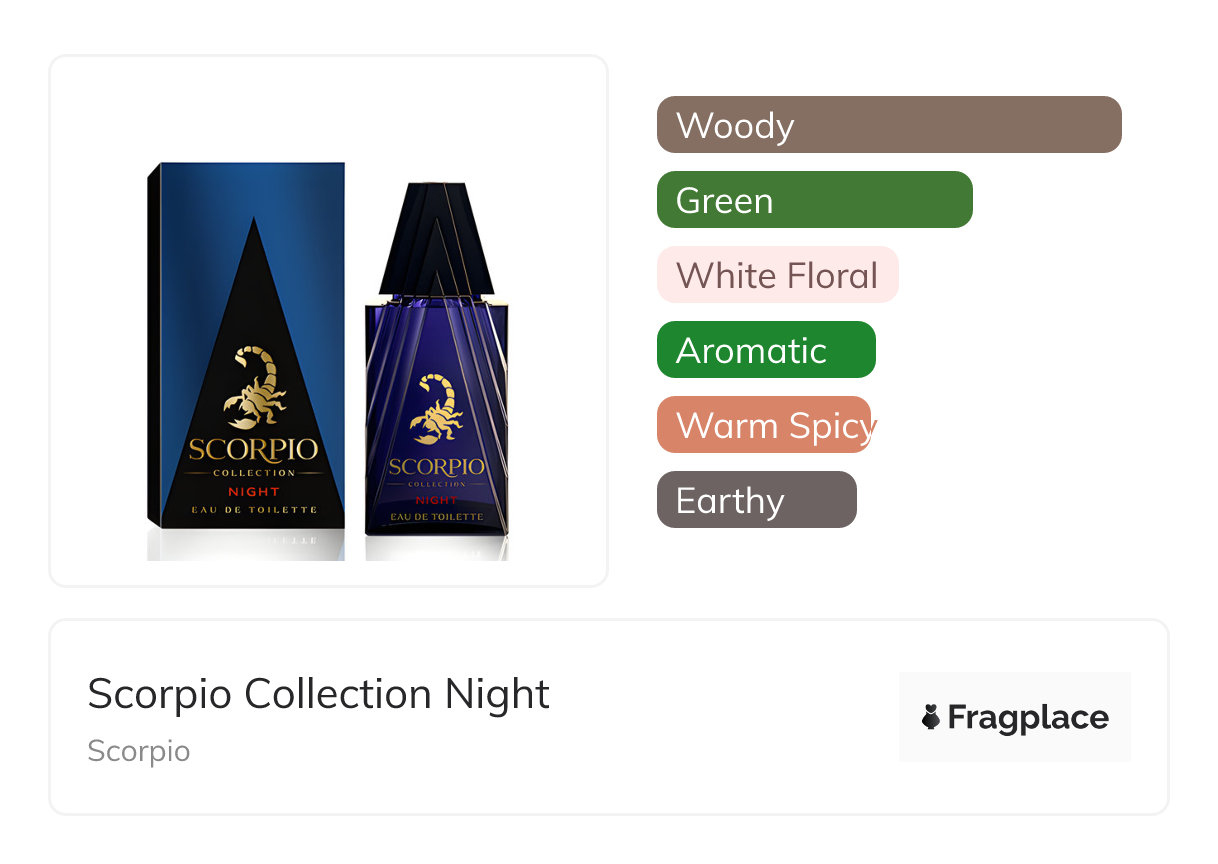Click the Fragplace wordmark text
1218x864 pixels.
click(1028, 717)
